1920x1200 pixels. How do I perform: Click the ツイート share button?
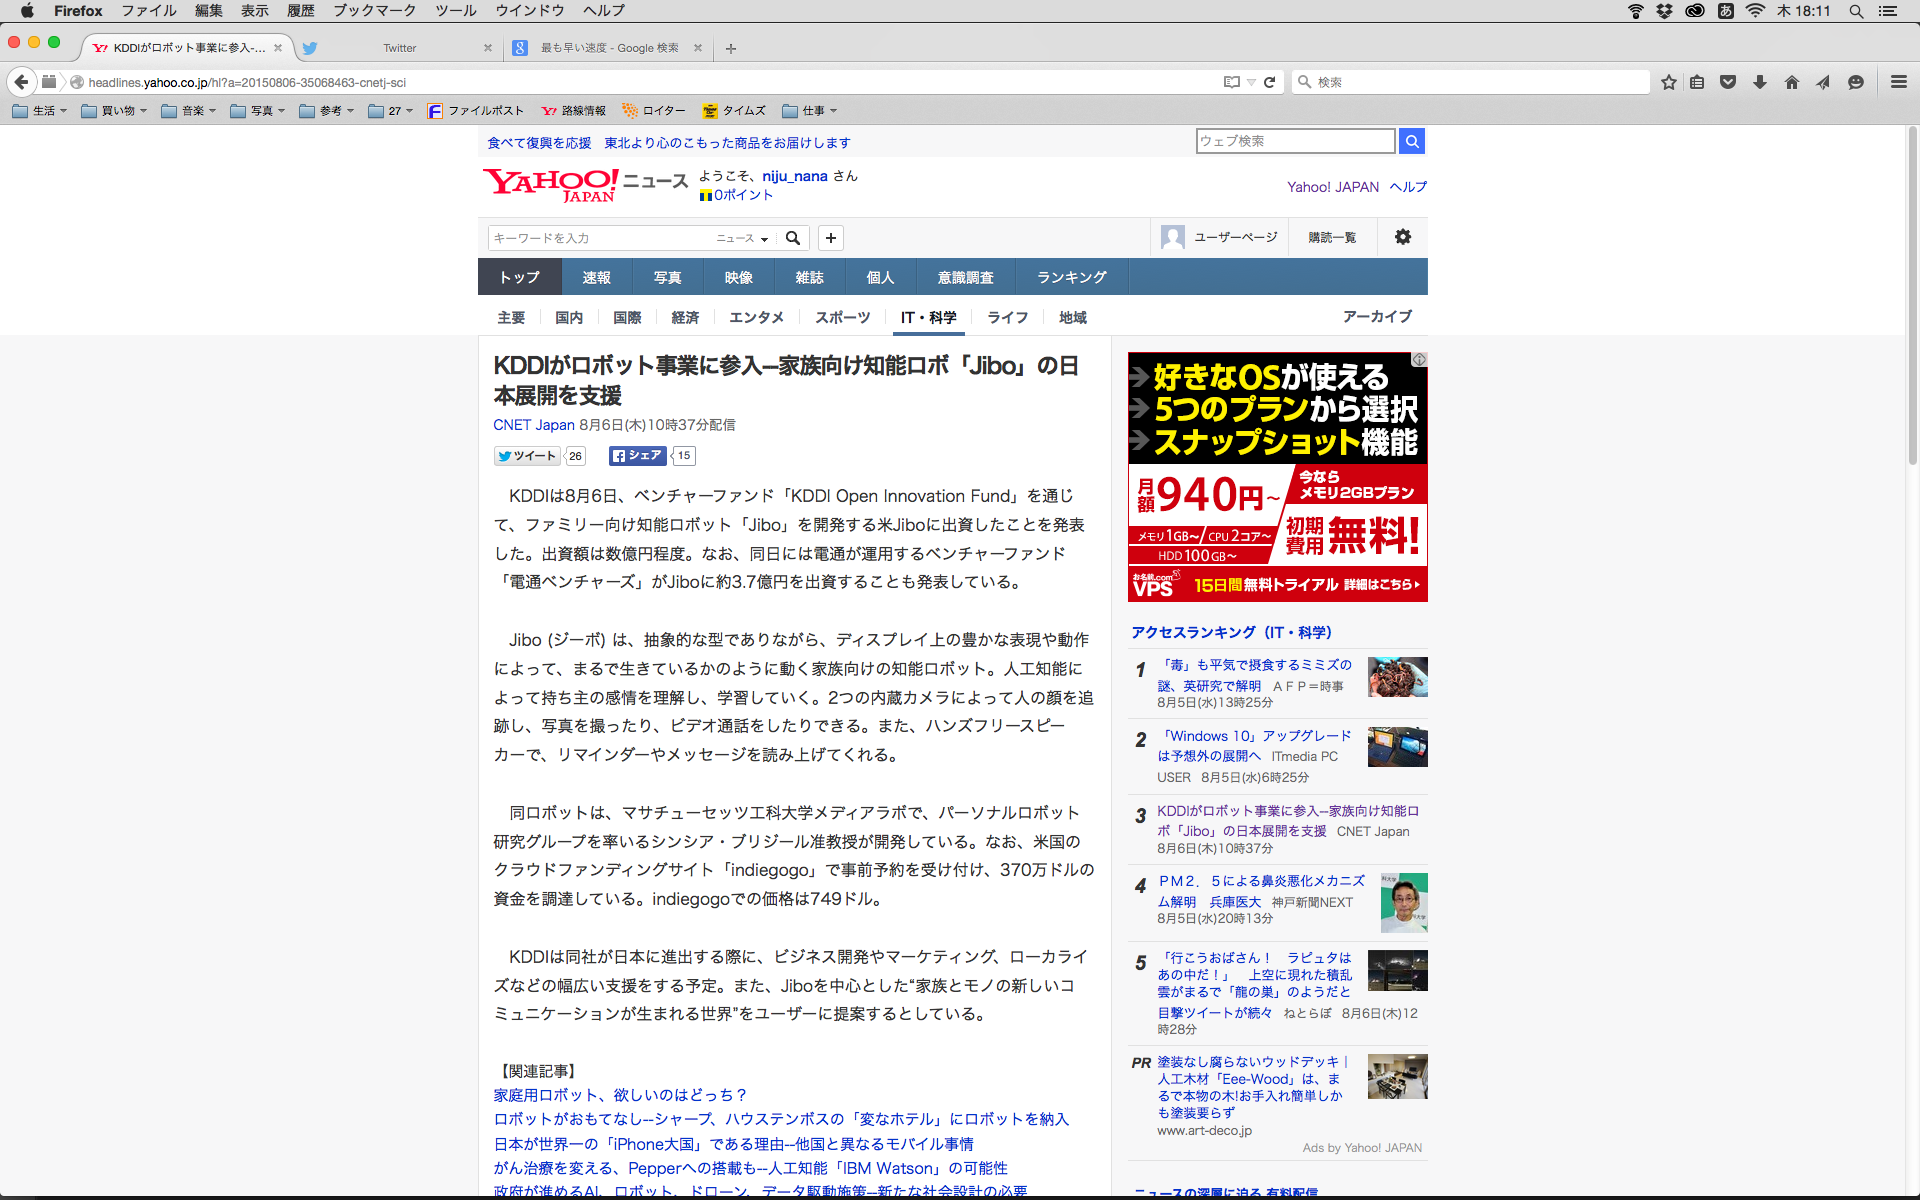(x=527, y=456)
